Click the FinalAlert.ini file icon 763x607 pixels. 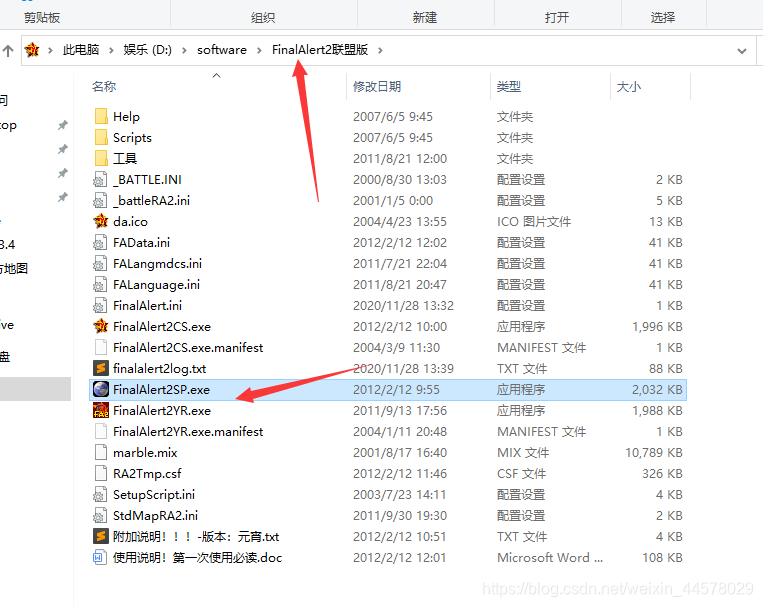(x=101, y=306)
